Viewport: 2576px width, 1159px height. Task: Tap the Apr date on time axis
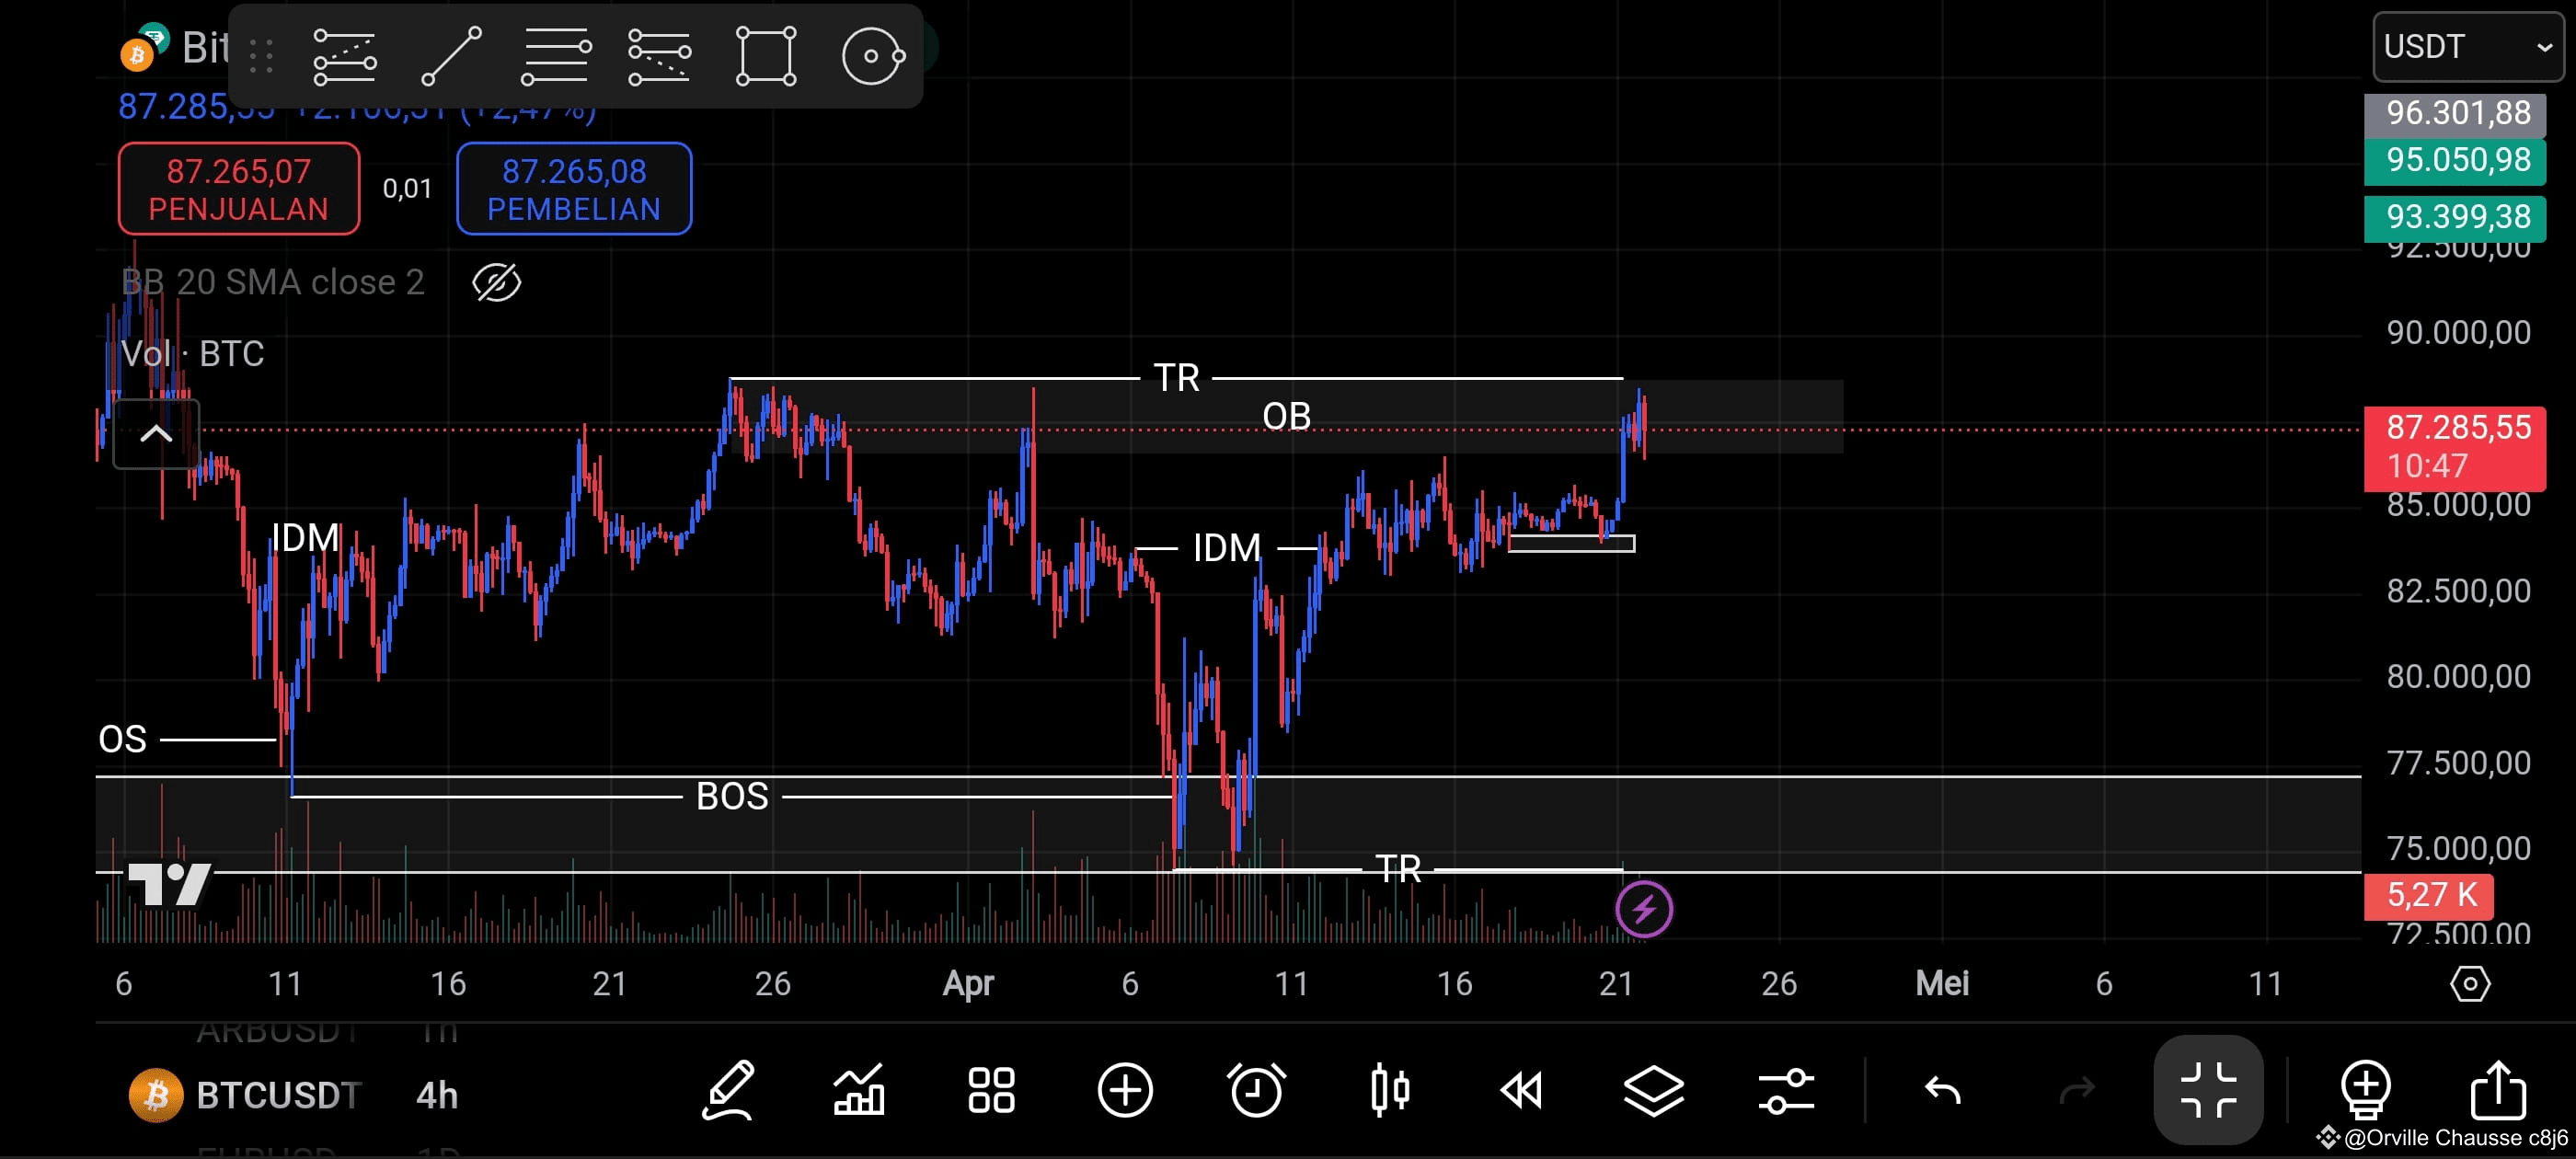(968, 984)
